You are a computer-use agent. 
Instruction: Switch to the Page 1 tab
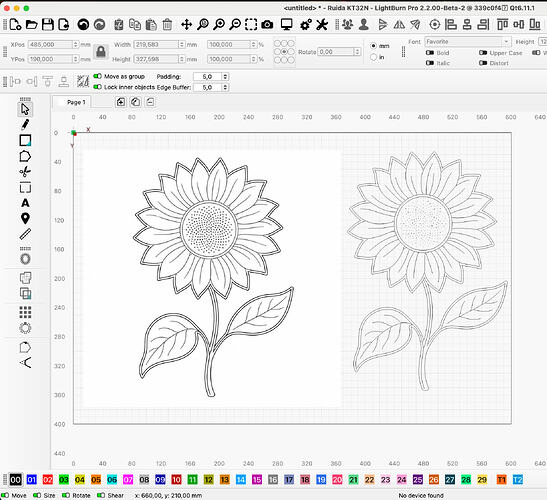[x=72, y=102]
